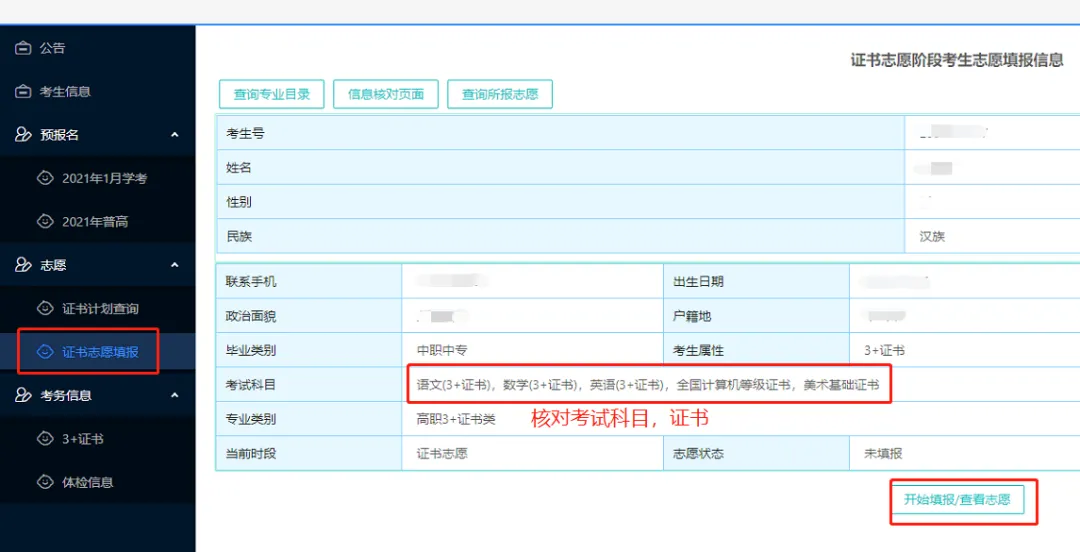The image size is (1080, 552).
Task: Click the 3+证书 value beside 考生属性
Action: tap(884, 351)
